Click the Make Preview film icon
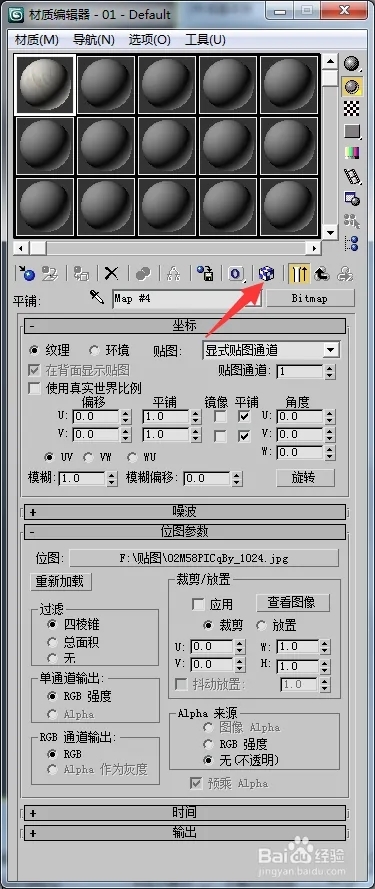The width and height of the screenshot is (375, 889). tap(352, 176)
